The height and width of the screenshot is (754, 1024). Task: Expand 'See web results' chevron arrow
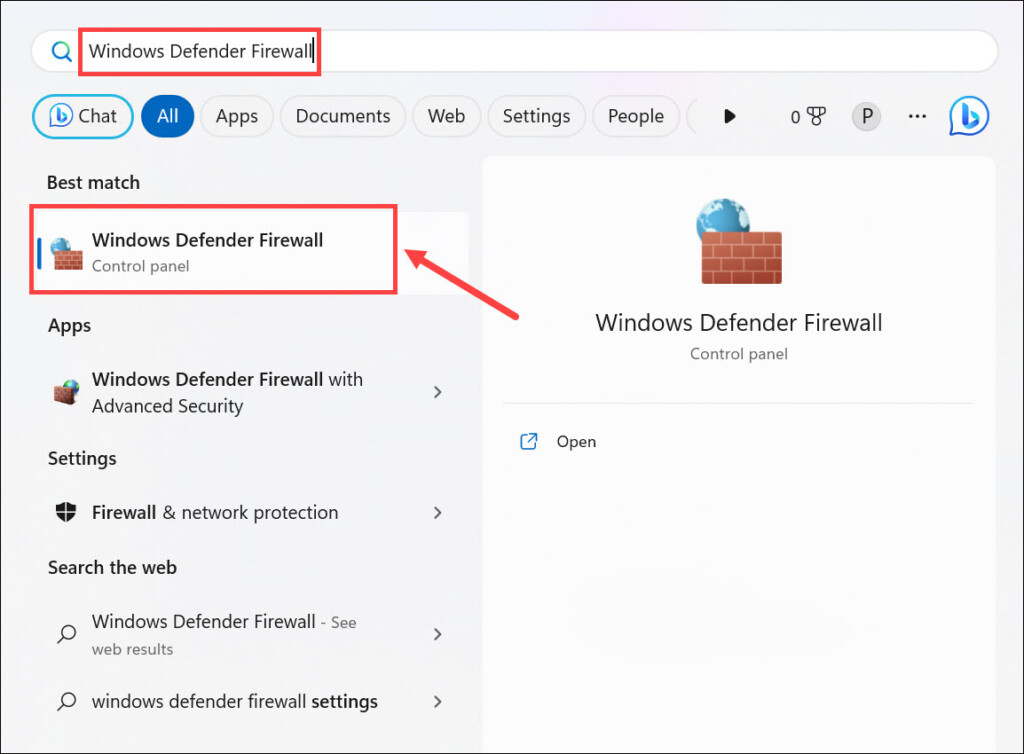coord(437,634)
